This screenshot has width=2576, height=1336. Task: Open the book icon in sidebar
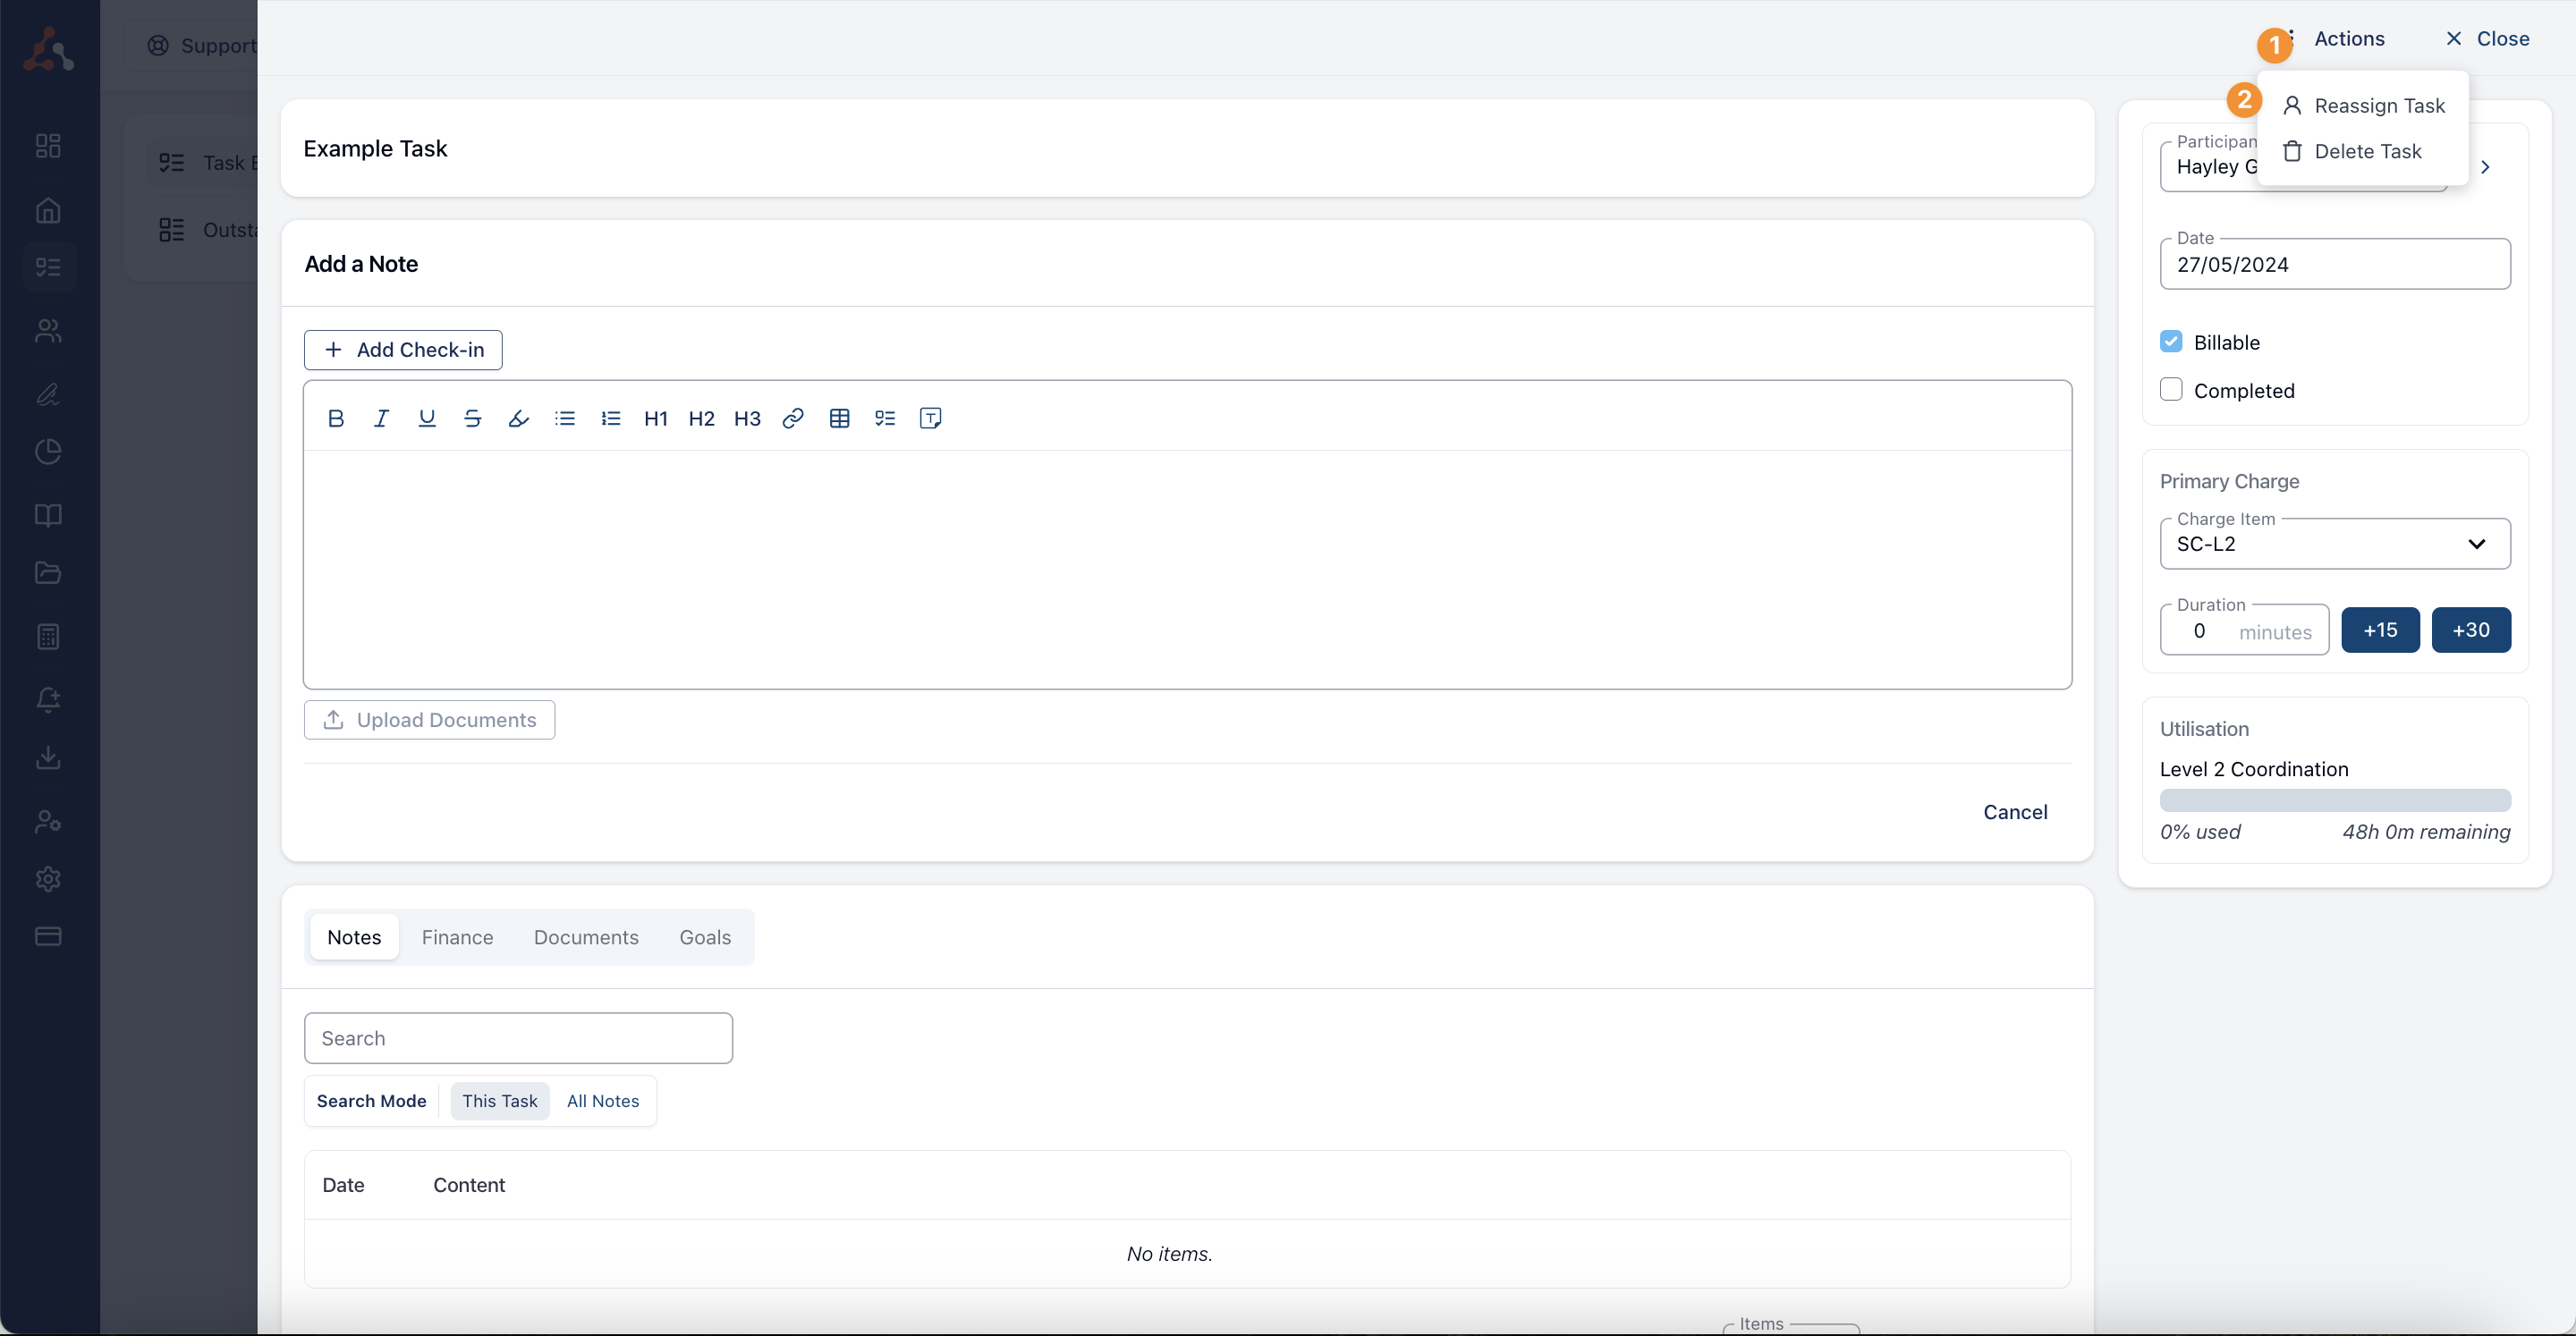48,515
